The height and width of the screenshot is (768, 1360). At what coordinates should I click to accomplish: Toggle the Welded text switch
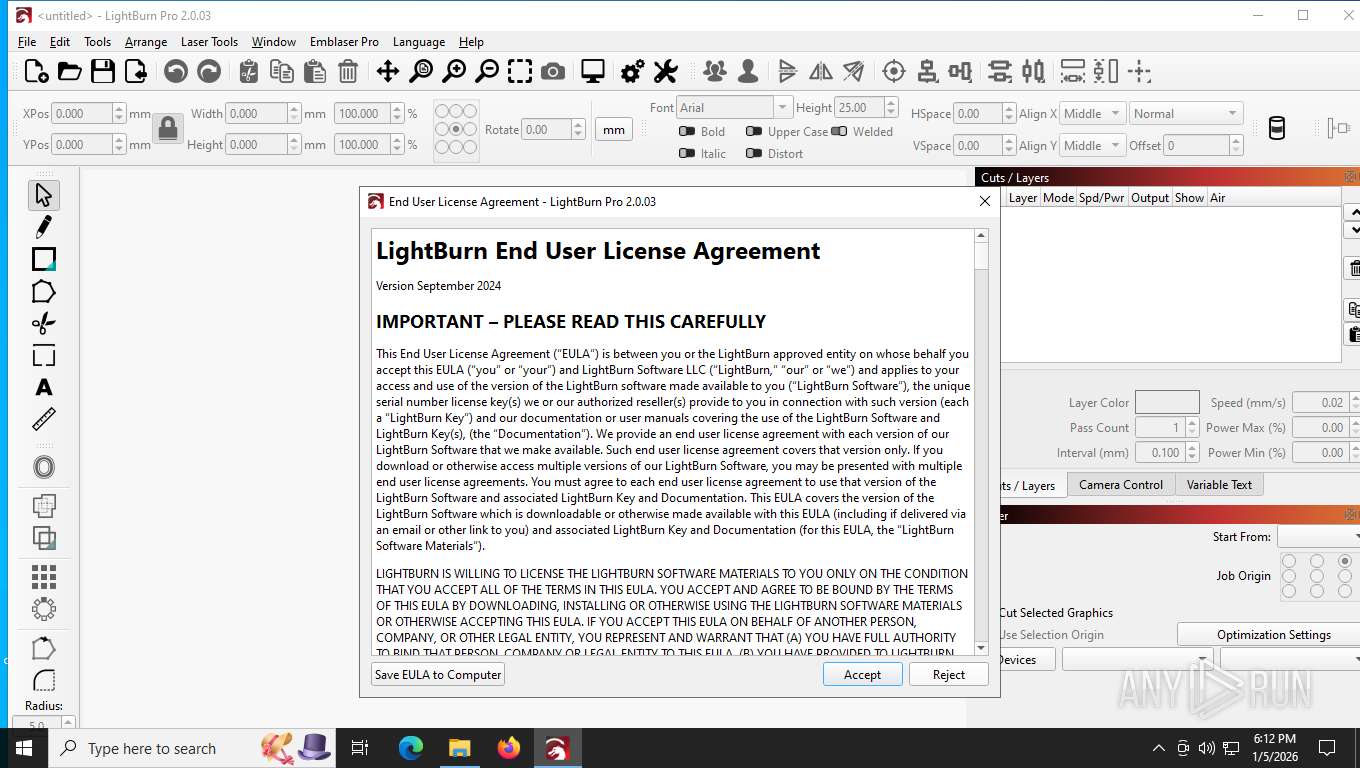[x=839, y=131]
